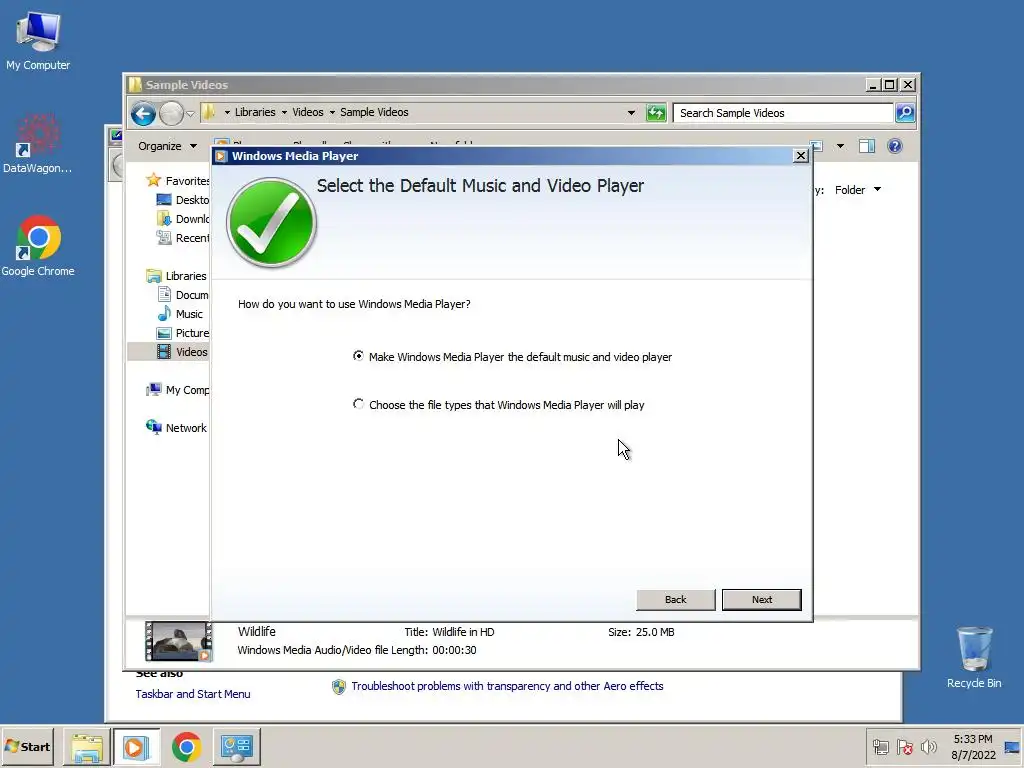Open Google Chrome desktop shortcut

[38, 246]
